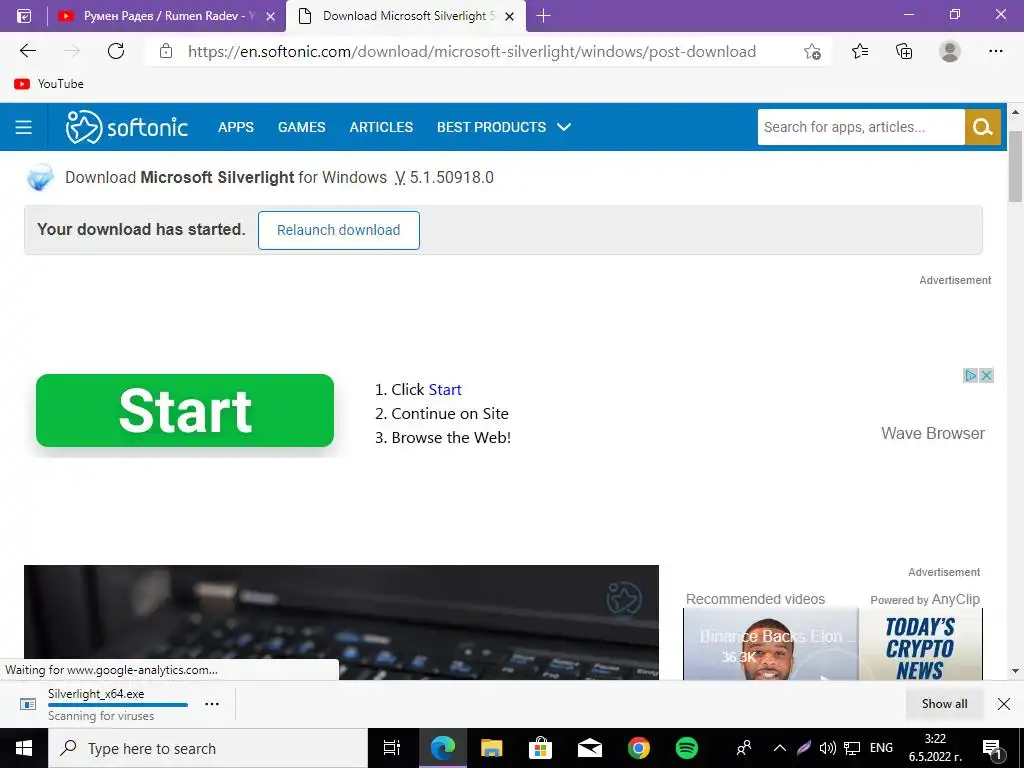Add this page to favorites

[x=812, y=51]
